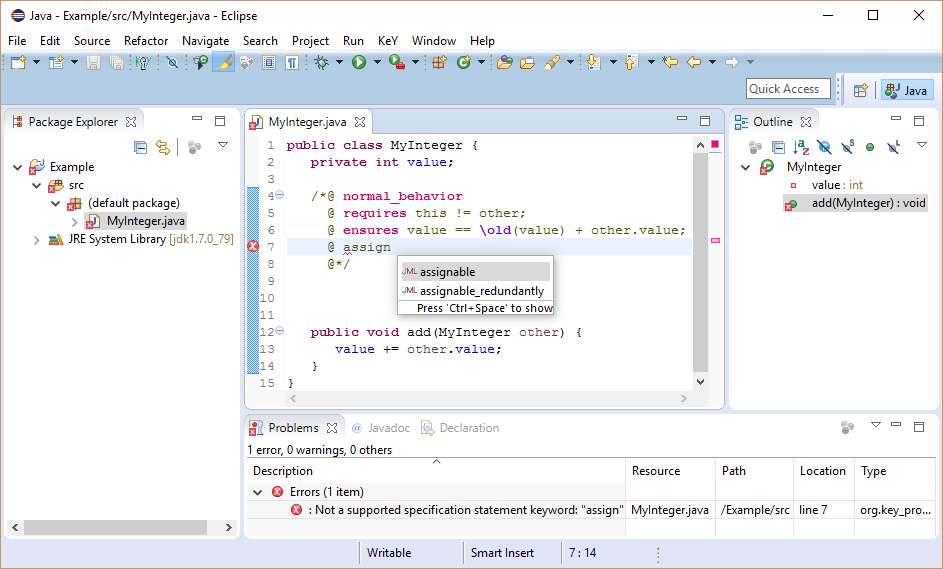This screenshot has width=943, height=569.
Task: Click the Open Perspective icon
Action: pos(861,90)
